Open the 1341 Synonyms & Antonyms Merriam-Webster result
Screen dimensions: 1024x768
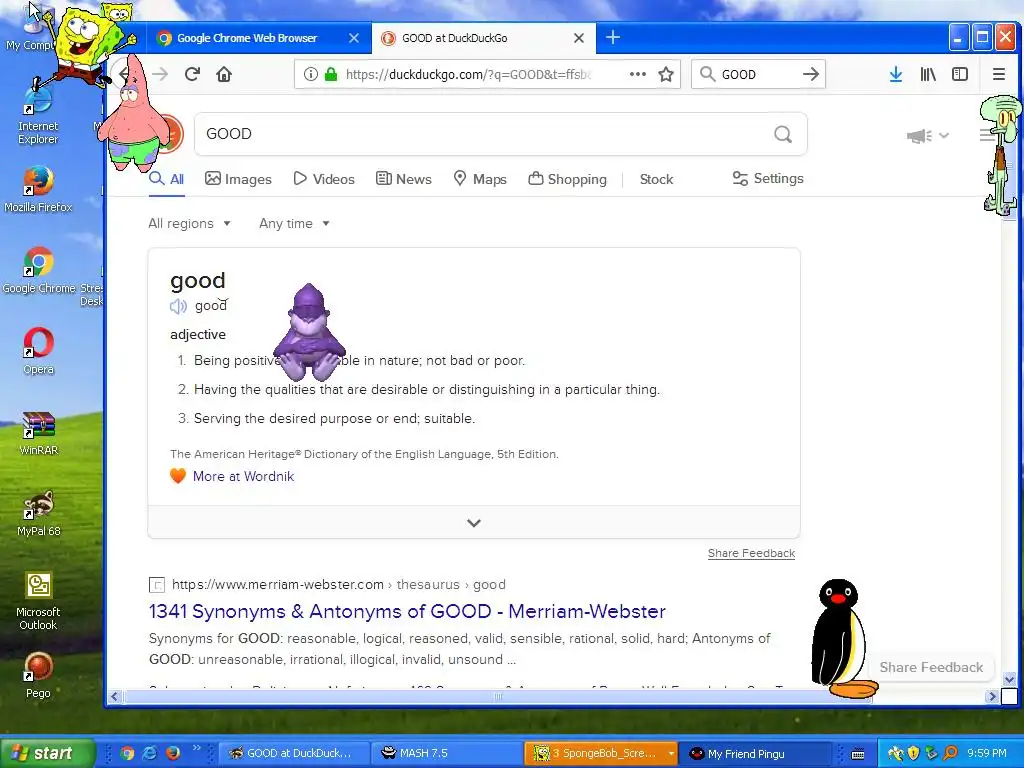407,611
